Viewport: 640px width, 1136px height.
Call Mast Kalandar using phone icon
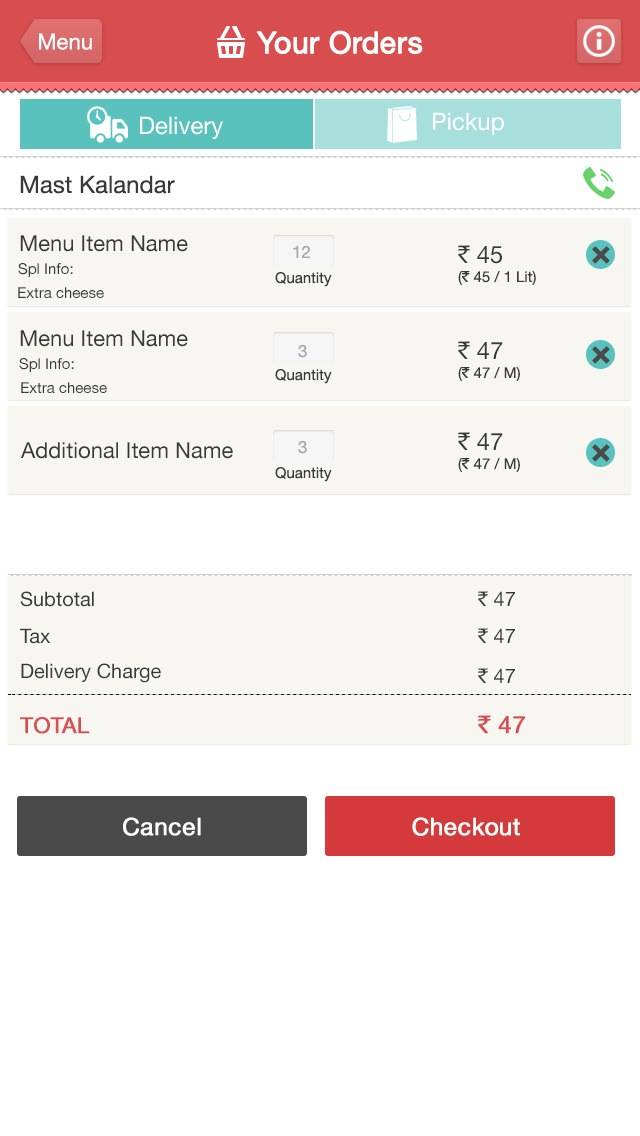click(x=598, y=183)
